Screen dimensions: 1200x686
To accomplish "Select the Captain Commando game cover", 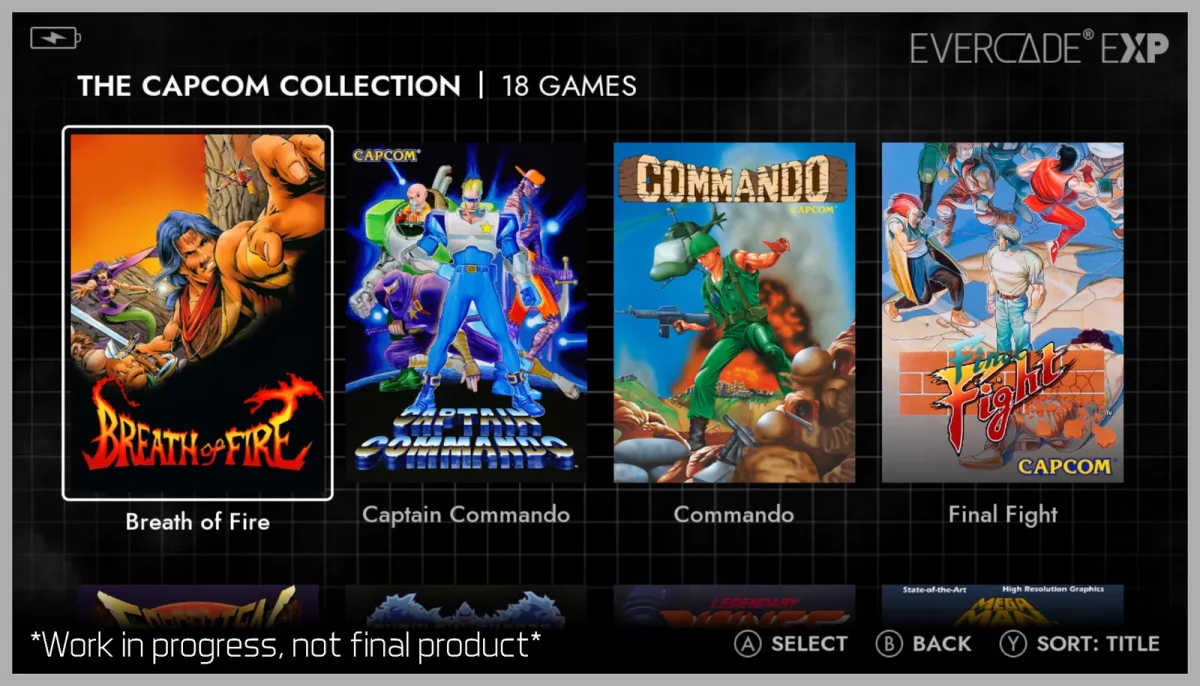I will coord(466,313).
